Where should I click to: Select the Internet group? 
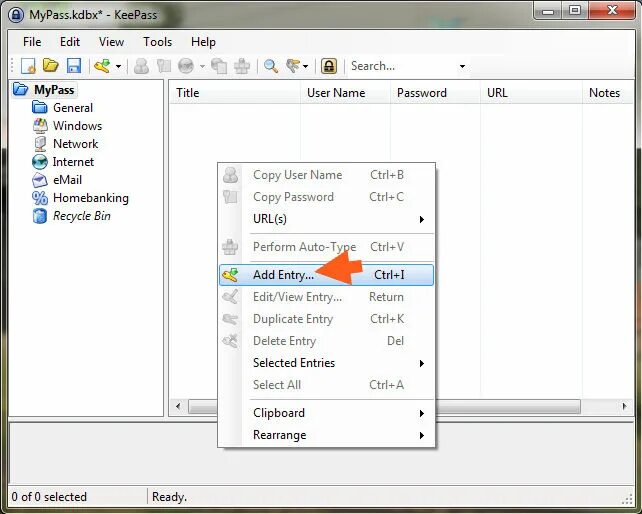tap(73, 162)
